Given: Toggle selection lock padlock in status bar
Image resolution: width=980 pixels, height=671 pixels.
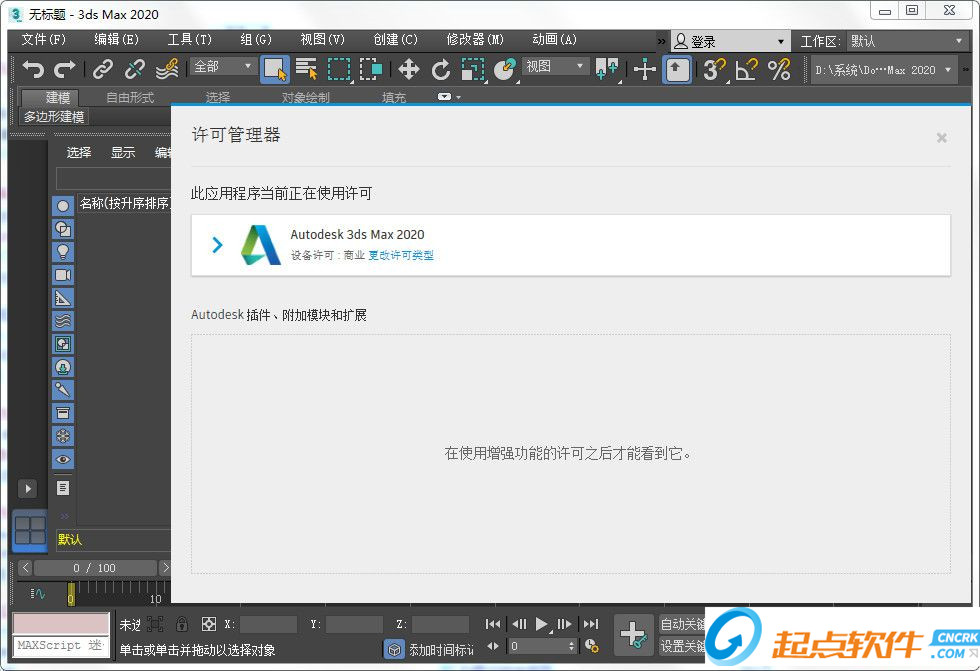Looking at the screenshot, I should tap(181, 624).
